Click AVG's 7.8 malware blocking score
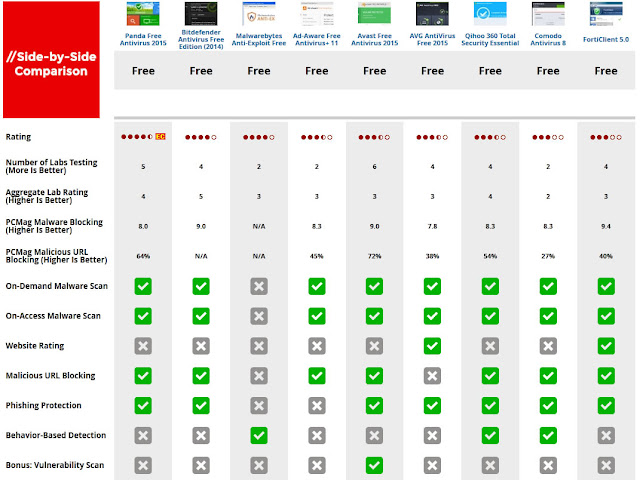This screenshot has height=480, width=640. click(432, 227)
